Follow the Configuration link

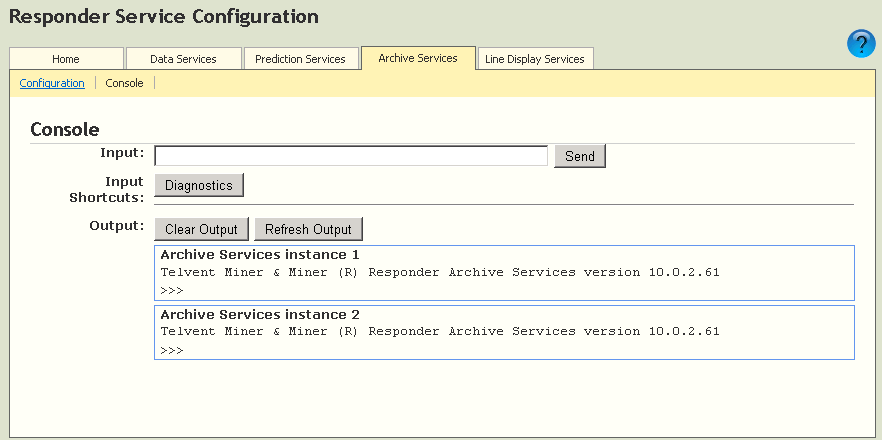point(52,83)
